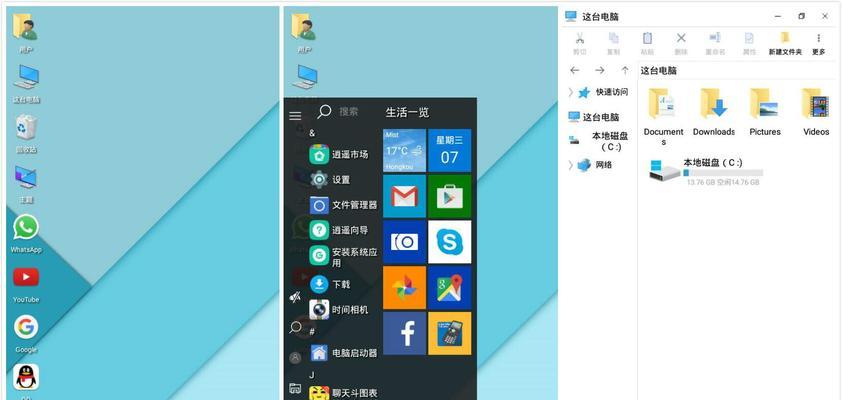Click 复制 (copy) in file explorer toolbar
The width and height of the screenshot is (842, 400).
coord(613,44)
